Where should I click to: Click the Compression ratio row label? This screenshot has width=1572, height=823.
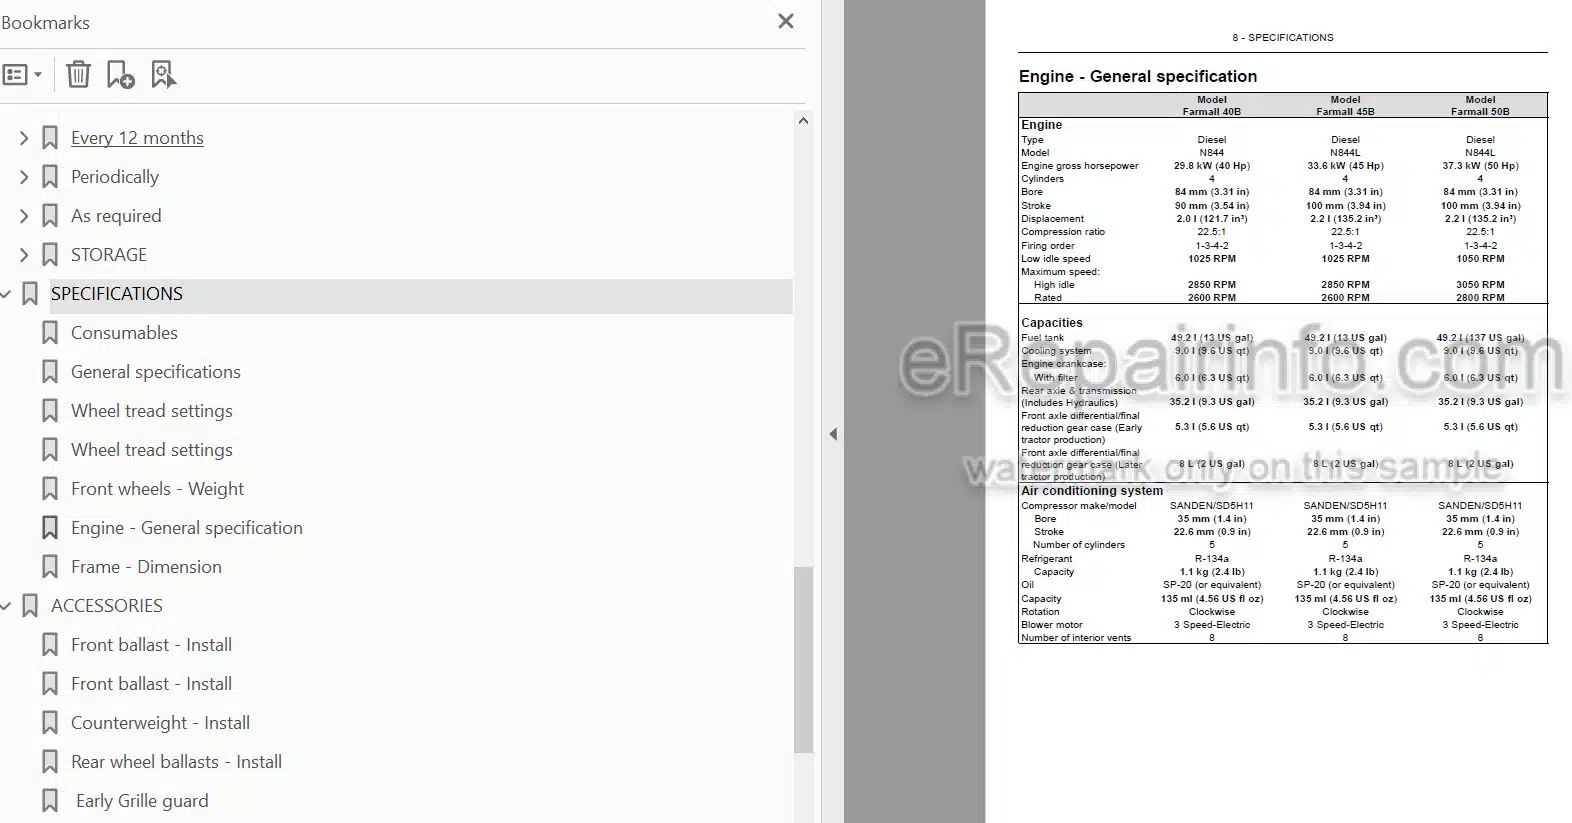pyautogui.click(x=1063, y=232)
